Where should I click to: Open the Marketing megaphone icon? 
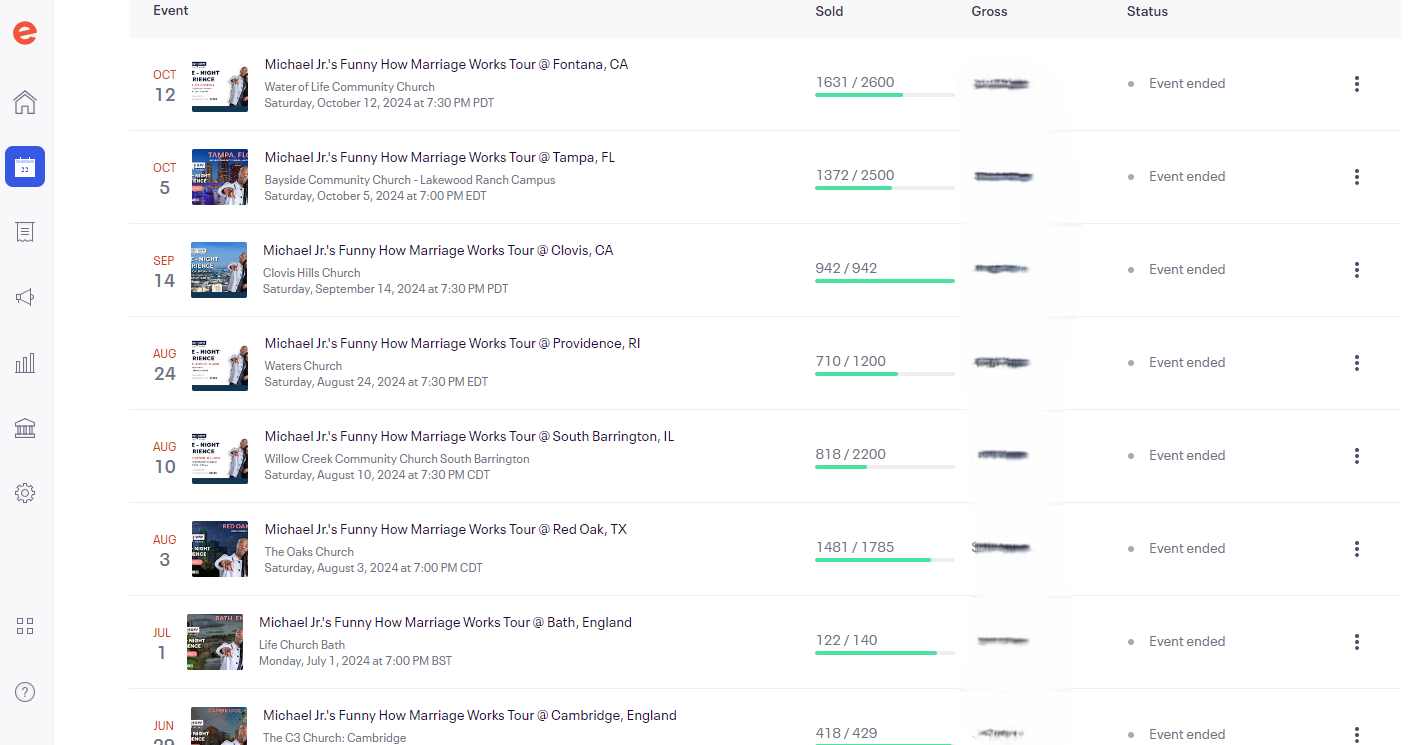point(25,297)
